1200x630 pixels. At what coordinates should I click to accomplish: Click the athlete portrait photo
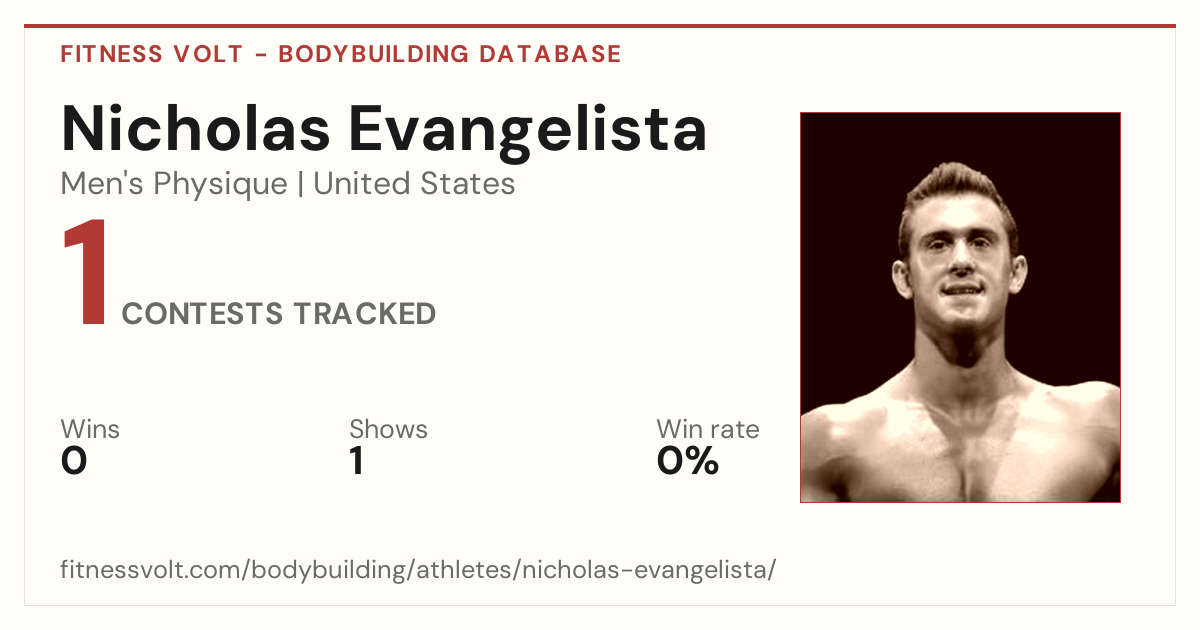pos(960,307)
